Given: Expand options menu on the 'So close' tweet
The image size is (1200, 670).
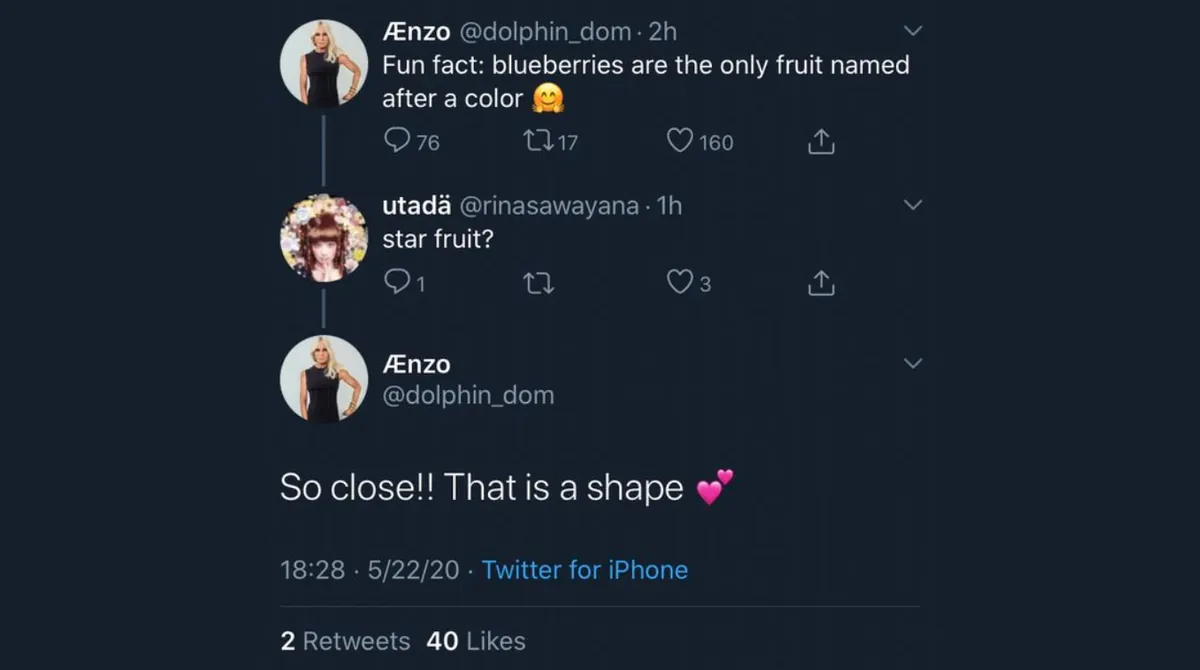Looking at the screenshot, I should click(912, 363).
